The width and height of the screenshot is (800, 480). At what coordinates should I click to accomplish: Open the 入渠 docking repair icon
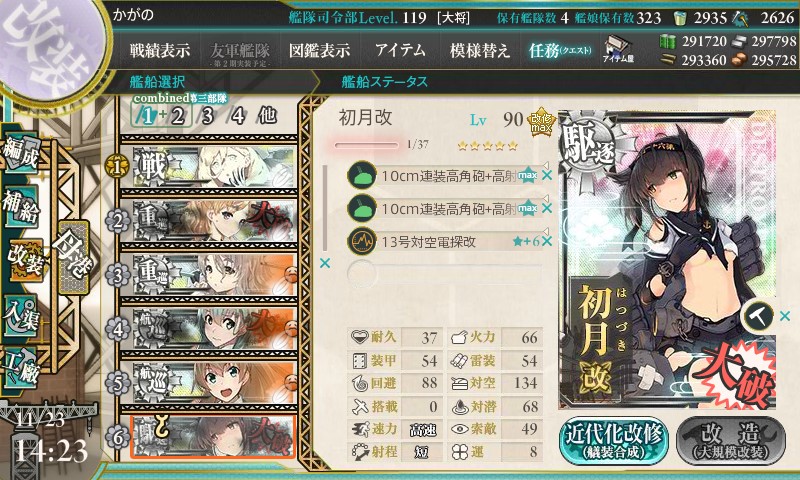pyautogui.click(x=20, y=317)
